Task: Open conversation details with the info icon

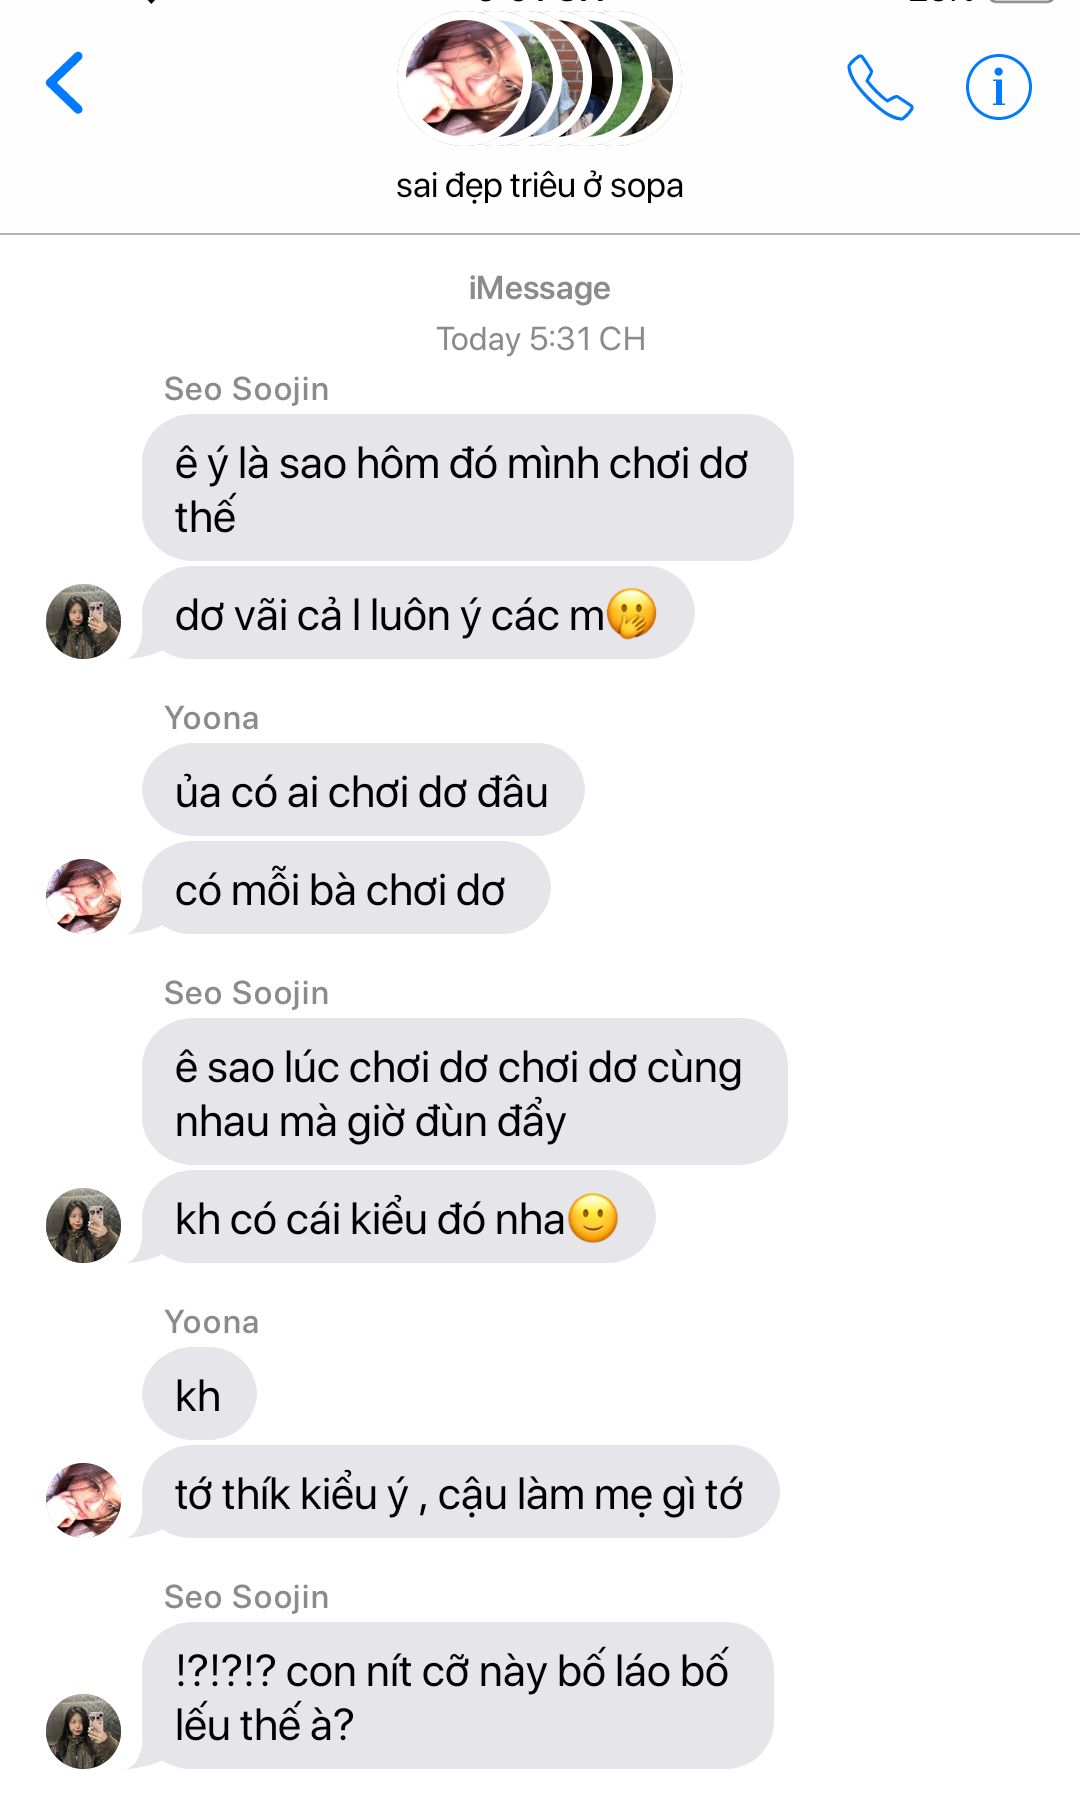Action: 998,88
